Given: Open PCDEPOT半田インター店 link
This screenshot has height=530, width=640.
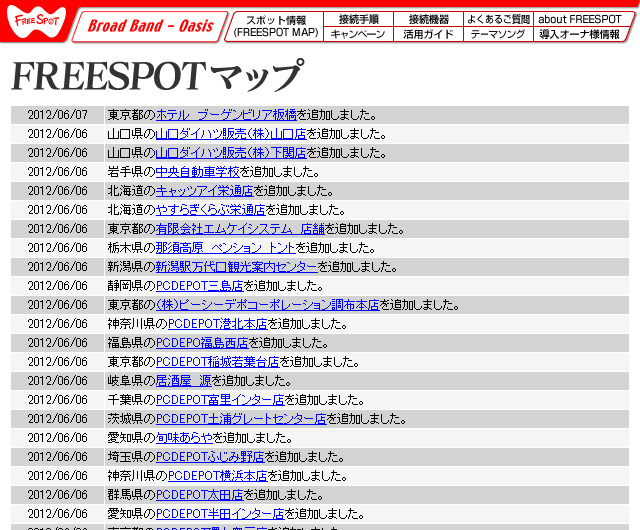Looking at the screenshot, I should tap(220, 514).
